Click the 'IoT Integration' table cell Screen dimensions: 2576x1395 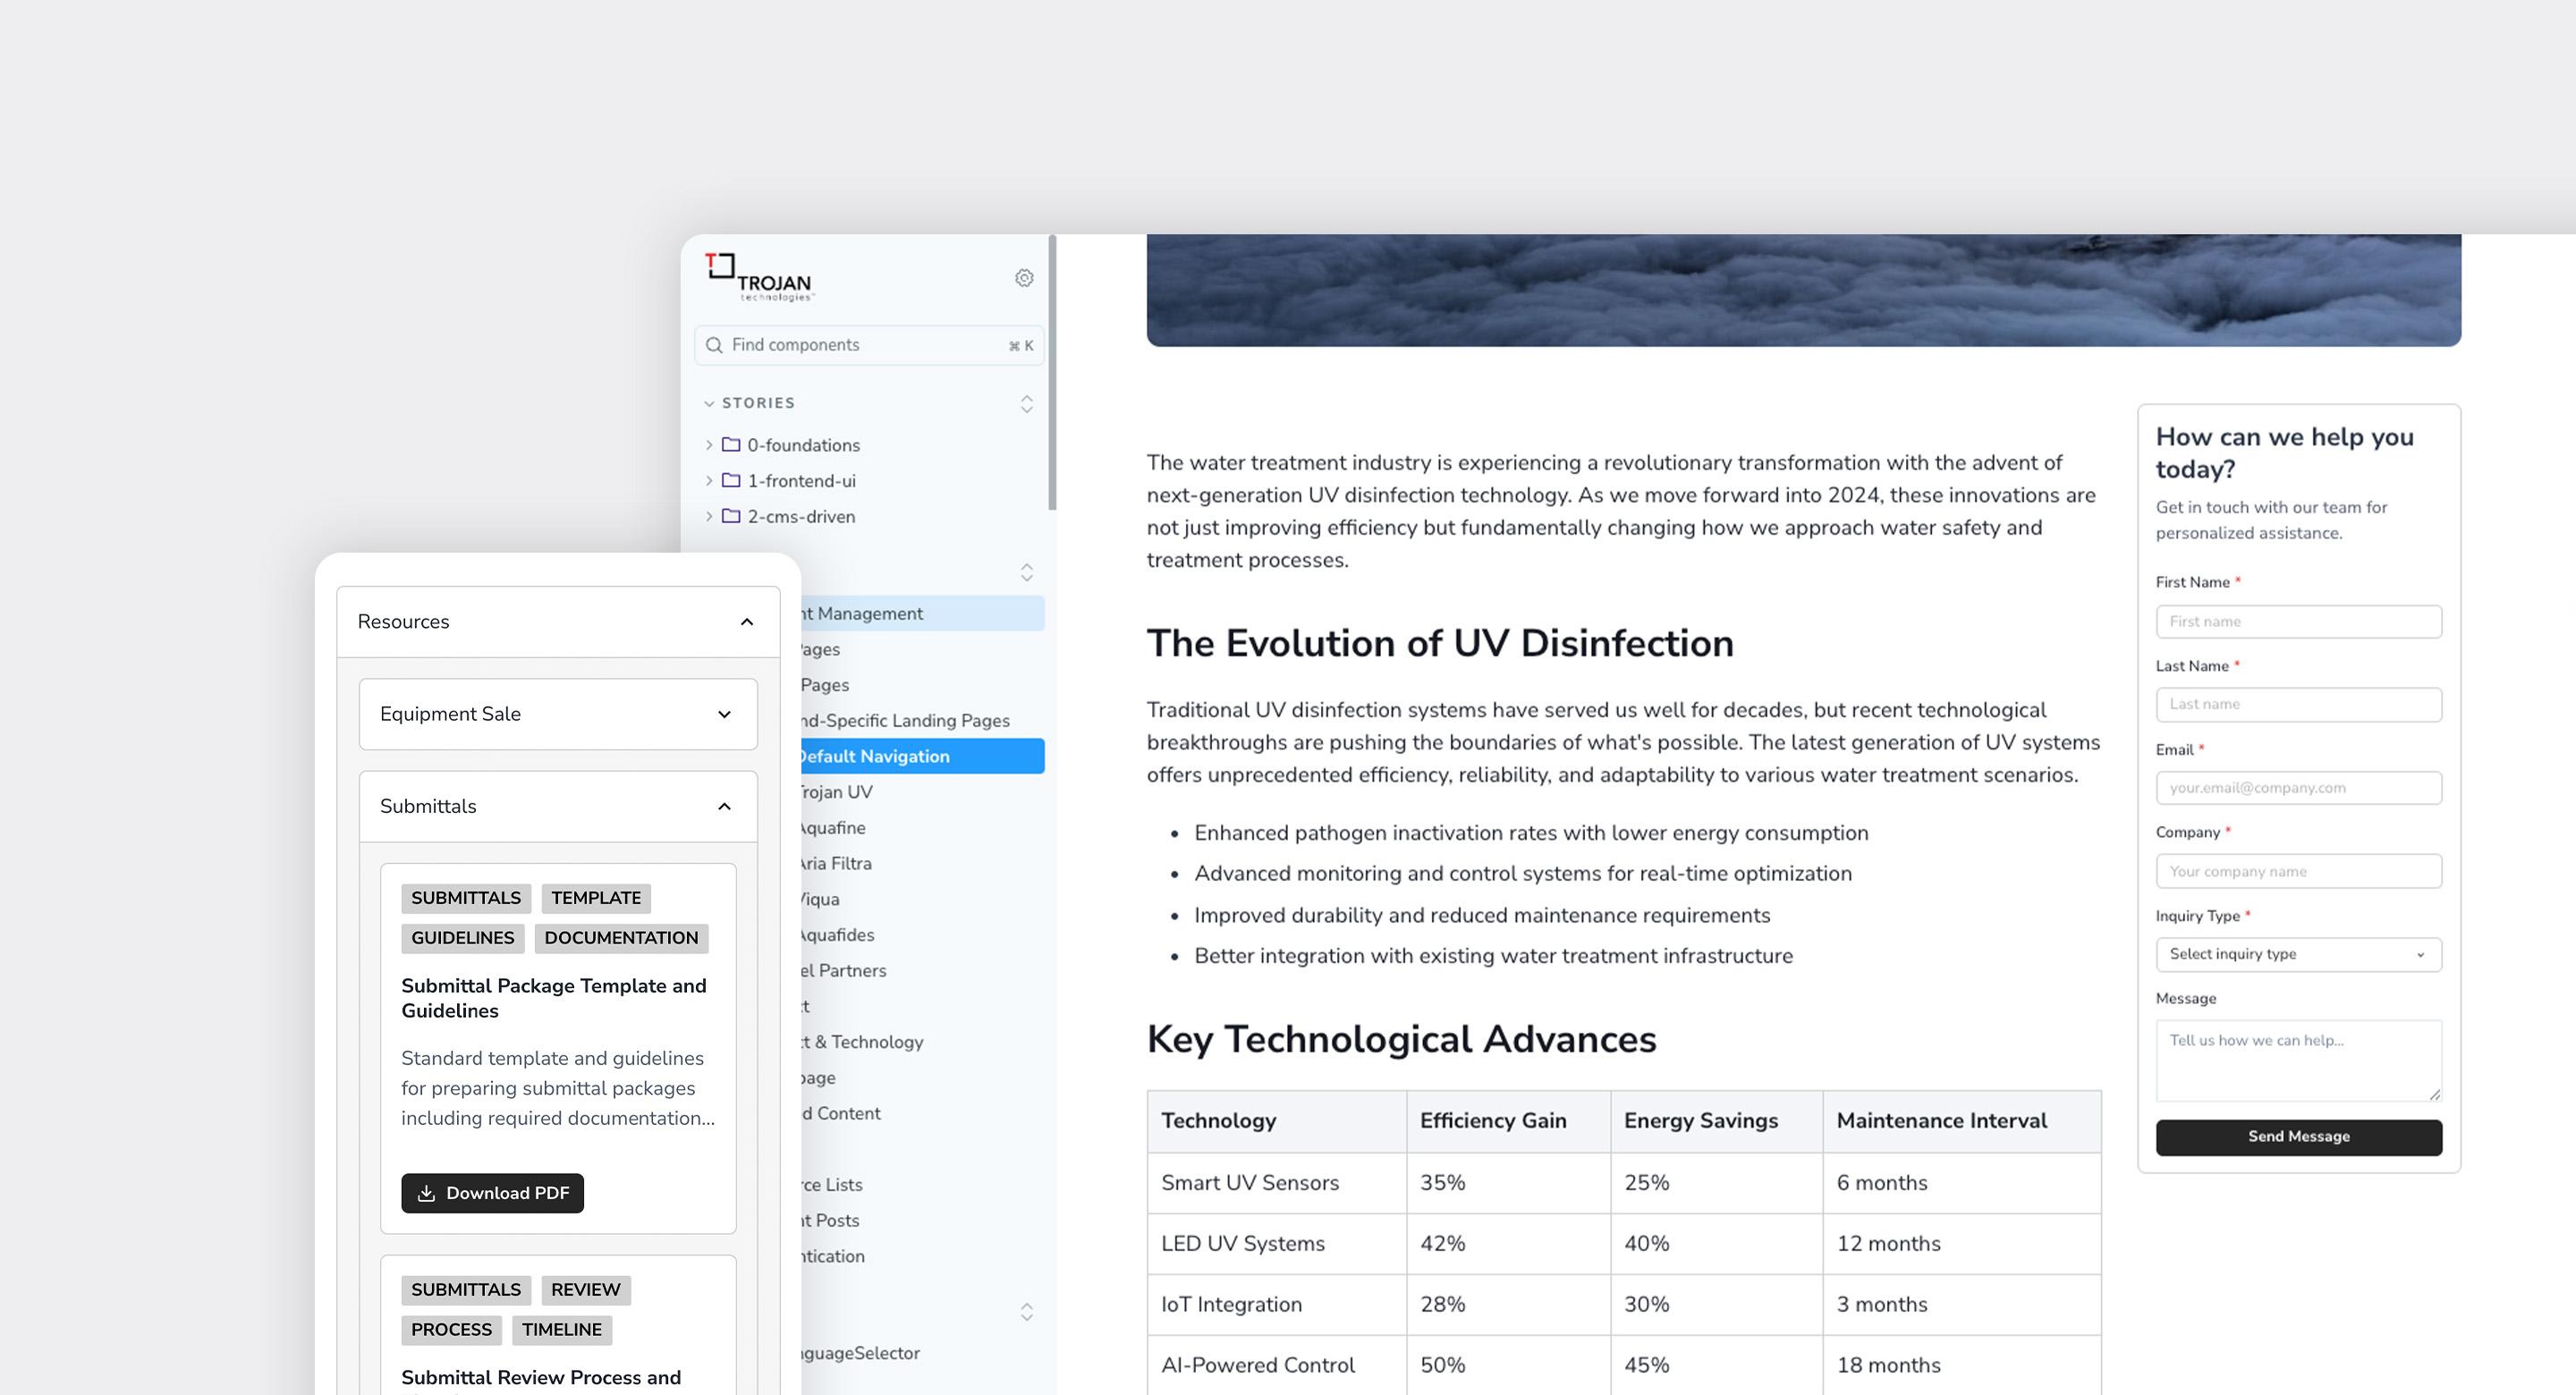pyautogui.click(x=1277, y=1305)
